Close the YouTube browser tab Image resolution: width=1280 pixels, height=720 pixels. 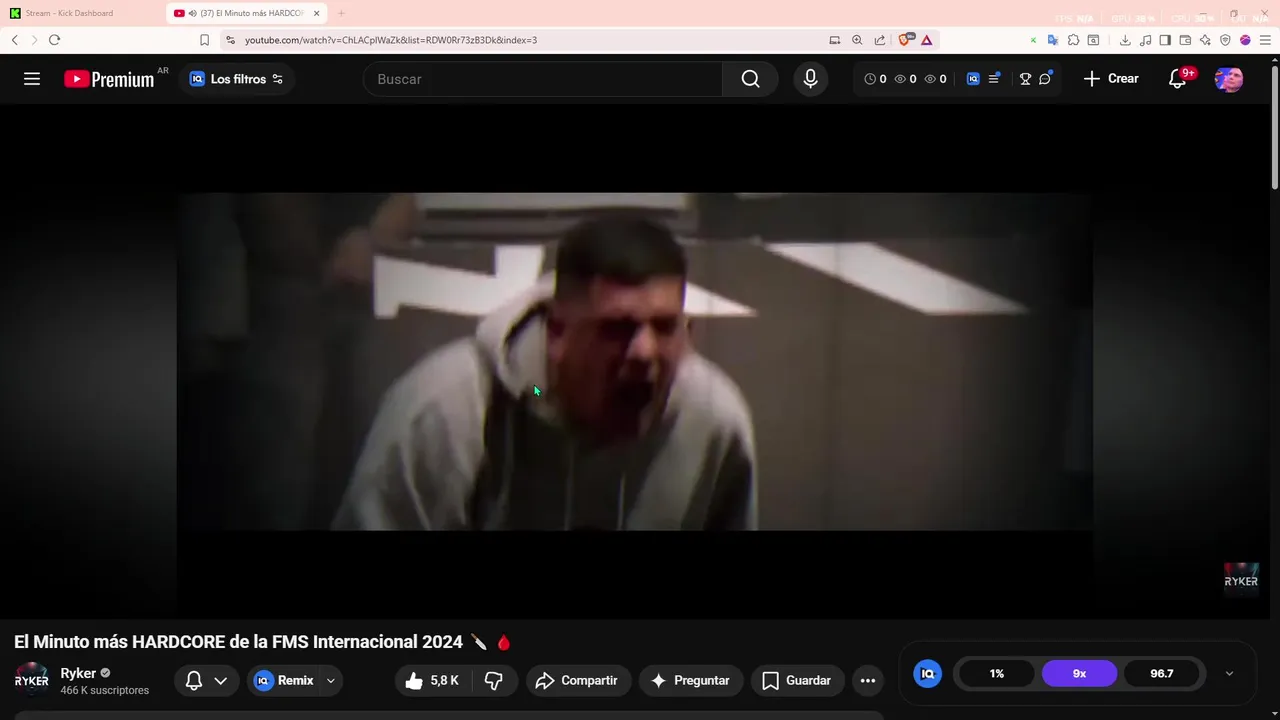coord(317,13)
